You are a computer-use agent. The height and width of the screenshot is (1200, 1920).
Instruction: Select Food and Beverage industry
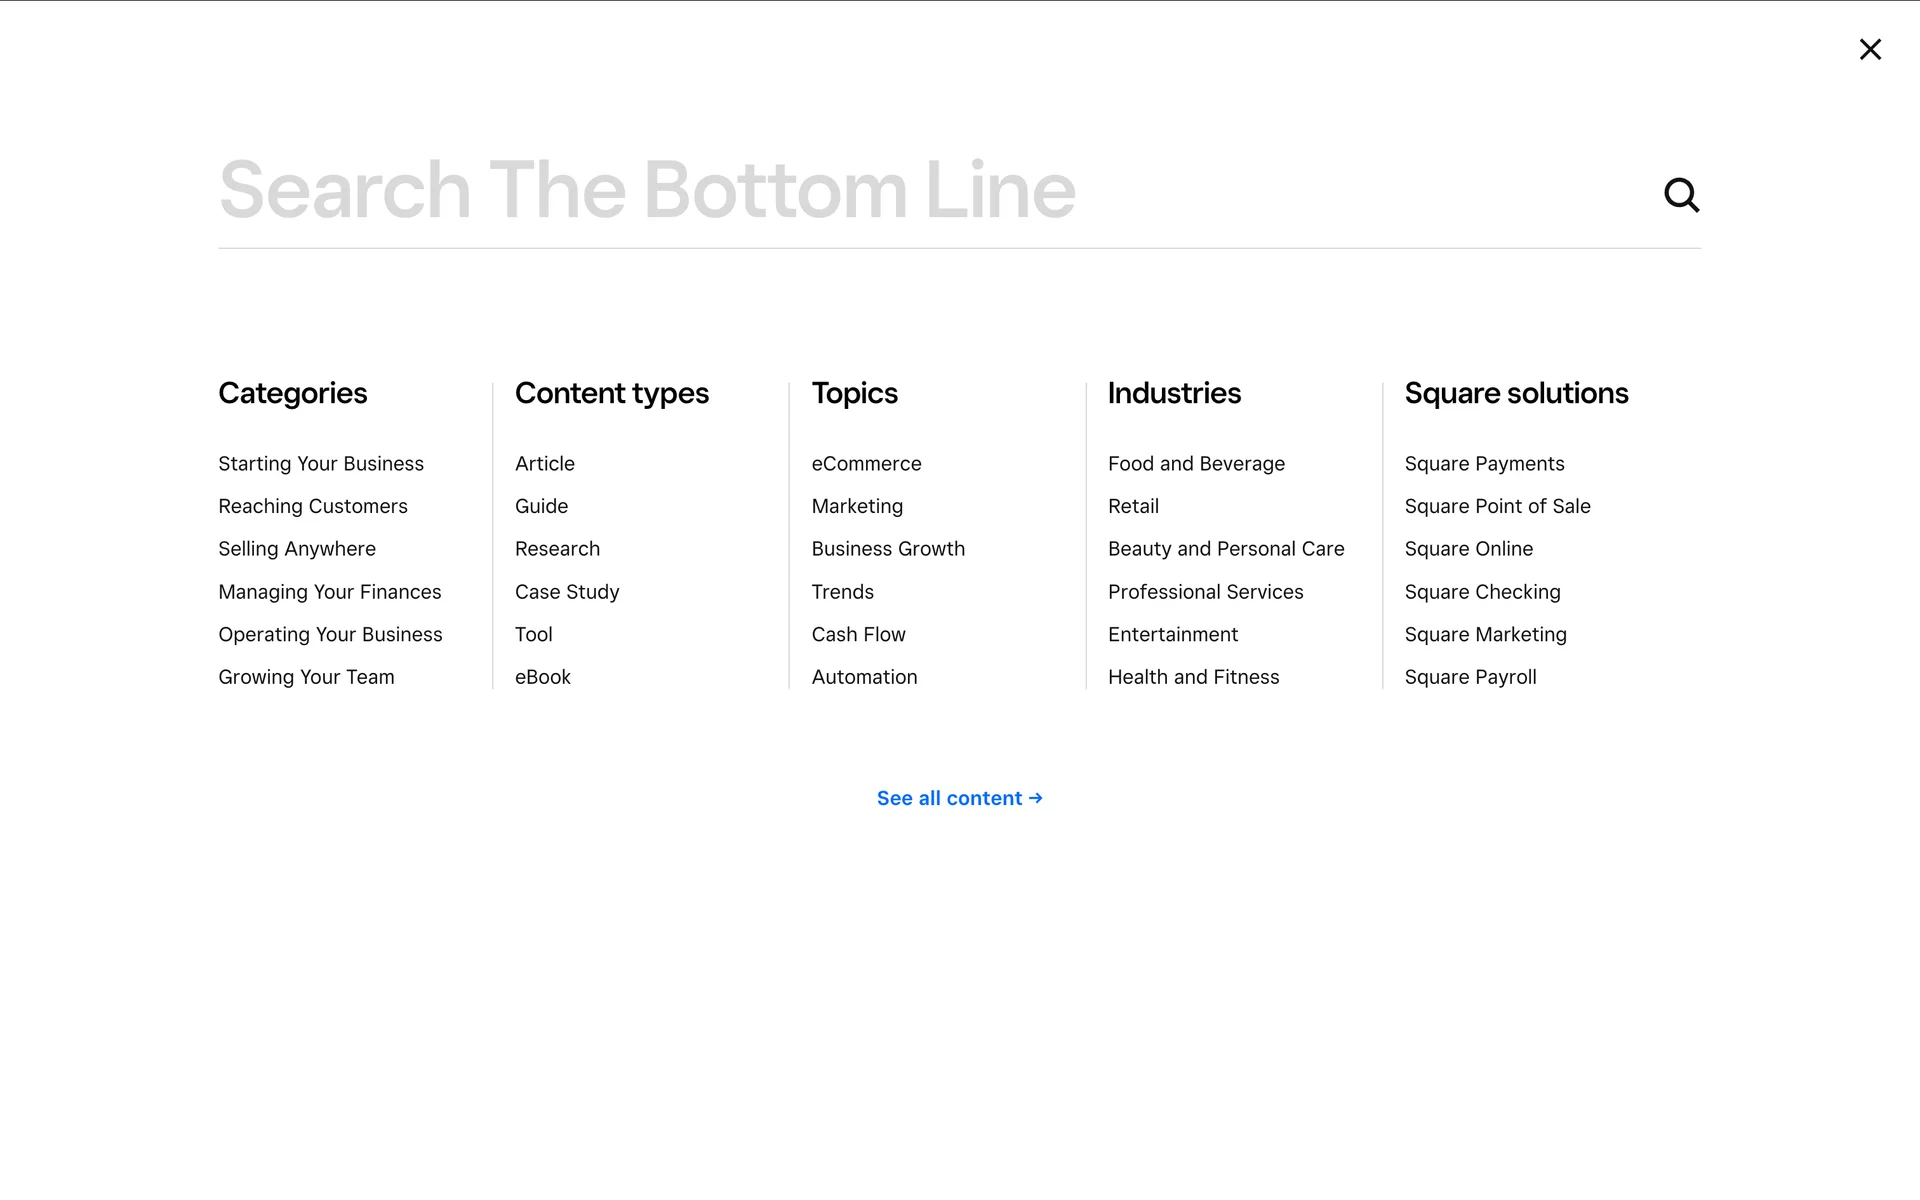[x=1196, y=464]
